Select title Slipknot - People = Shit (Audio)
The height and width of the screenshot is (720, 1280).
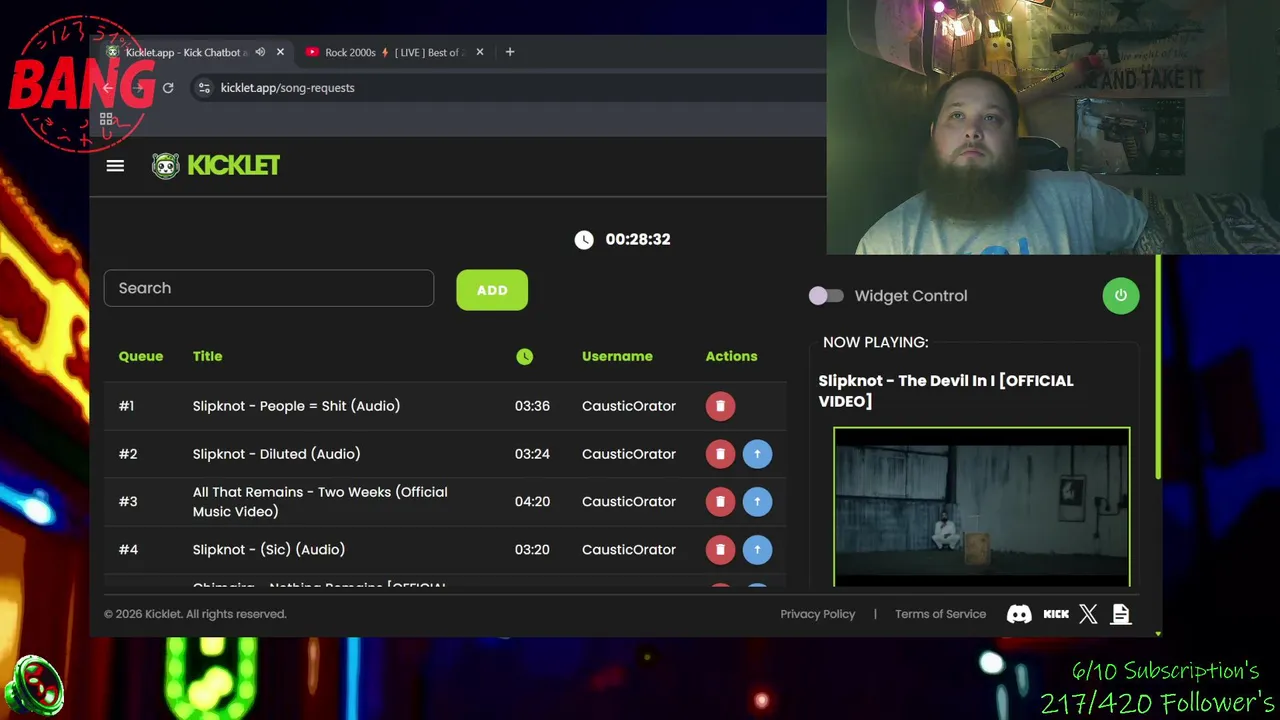[x=296, y=406]
